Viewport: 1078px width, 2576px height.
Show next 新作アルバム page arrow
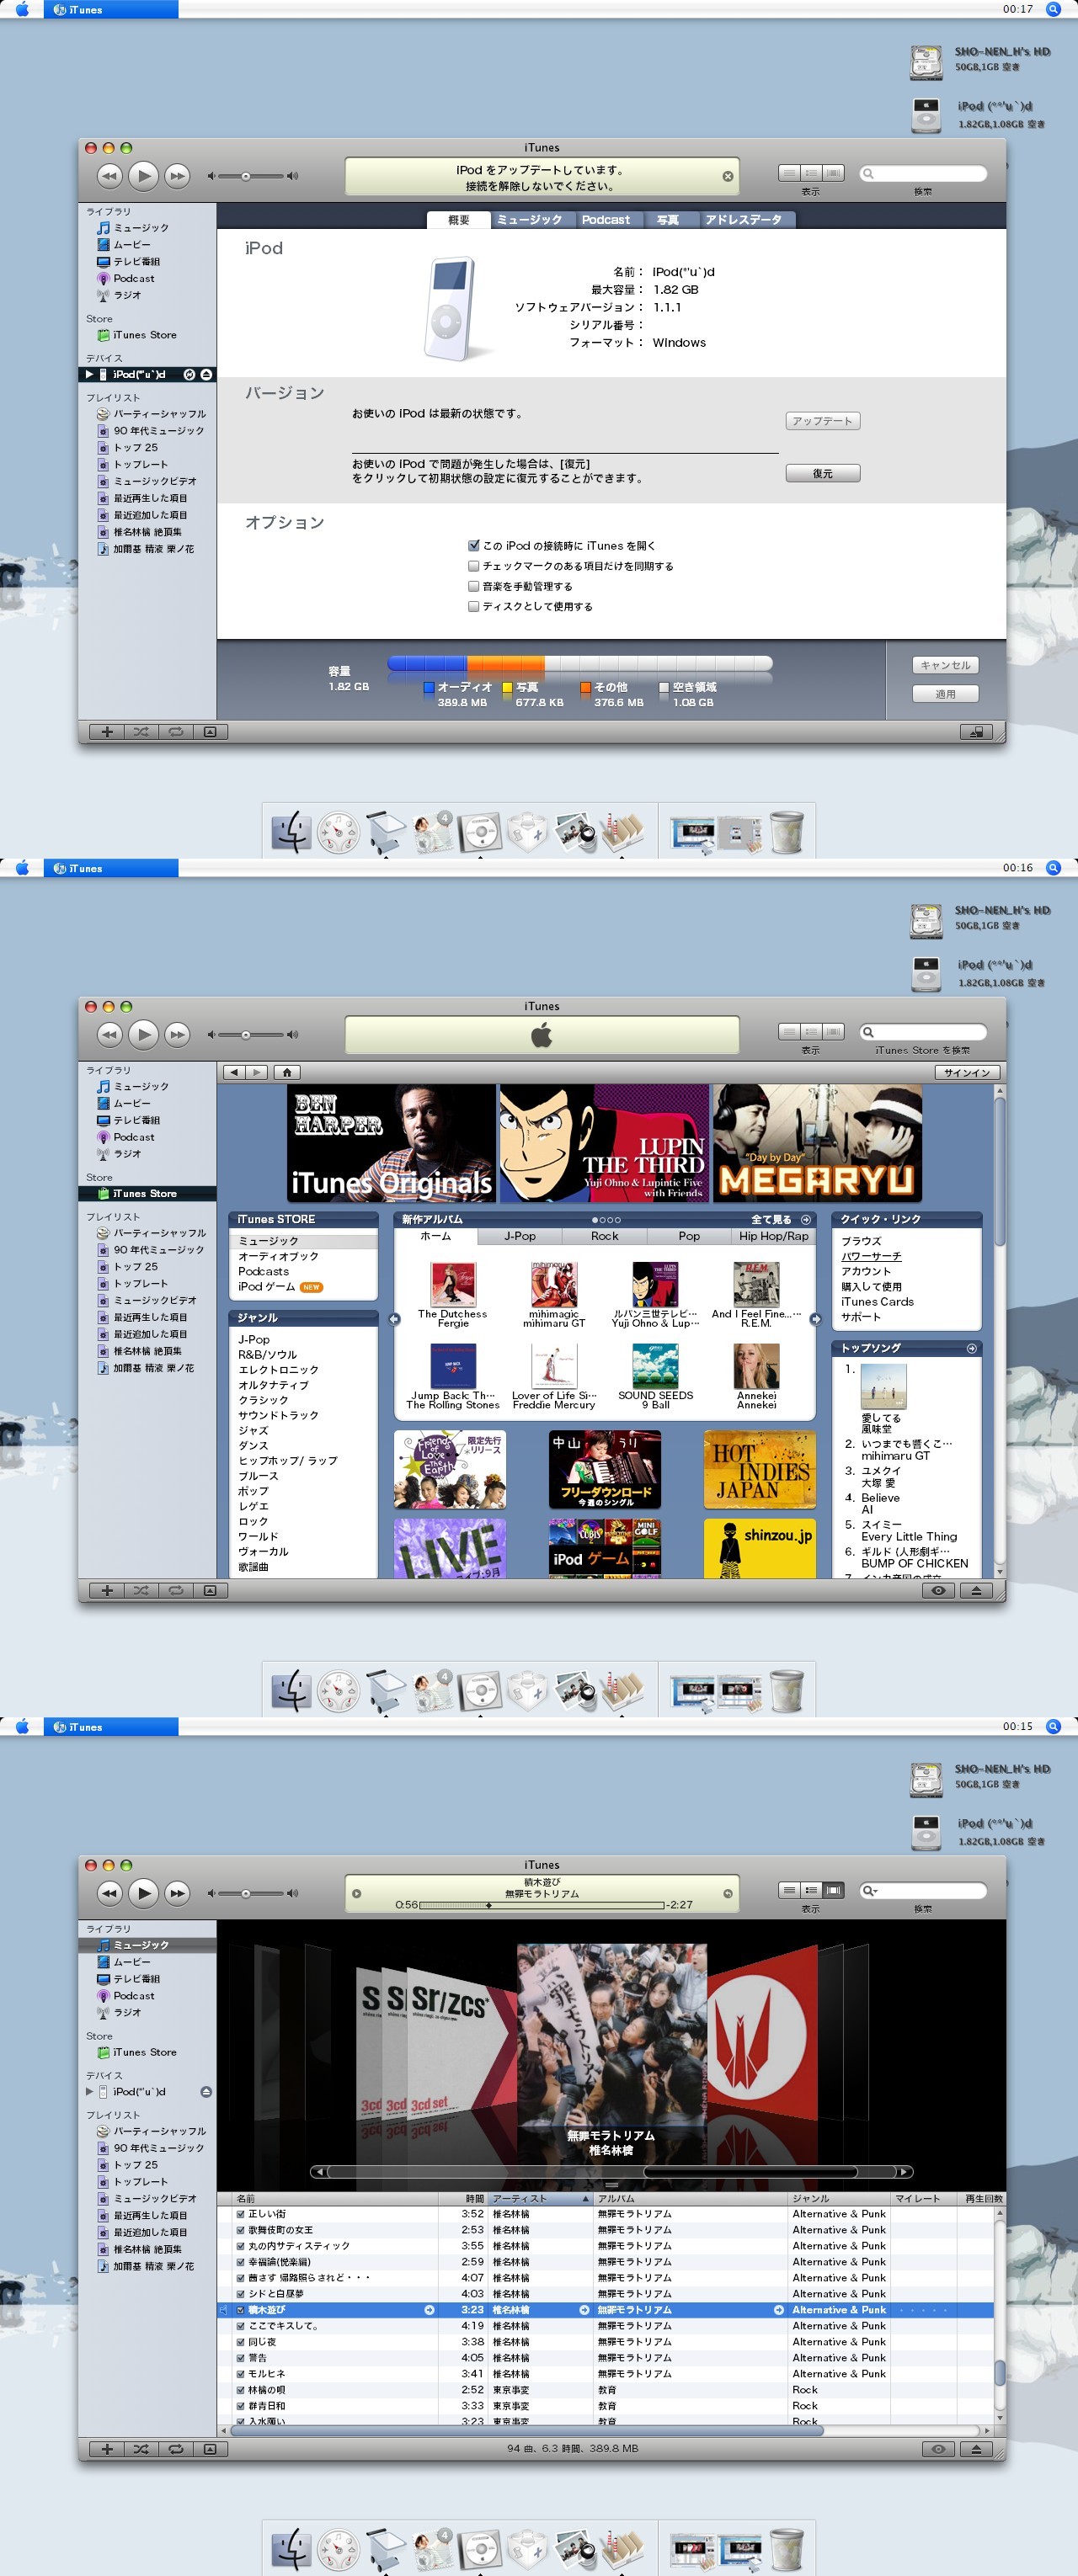(815, 1319)
